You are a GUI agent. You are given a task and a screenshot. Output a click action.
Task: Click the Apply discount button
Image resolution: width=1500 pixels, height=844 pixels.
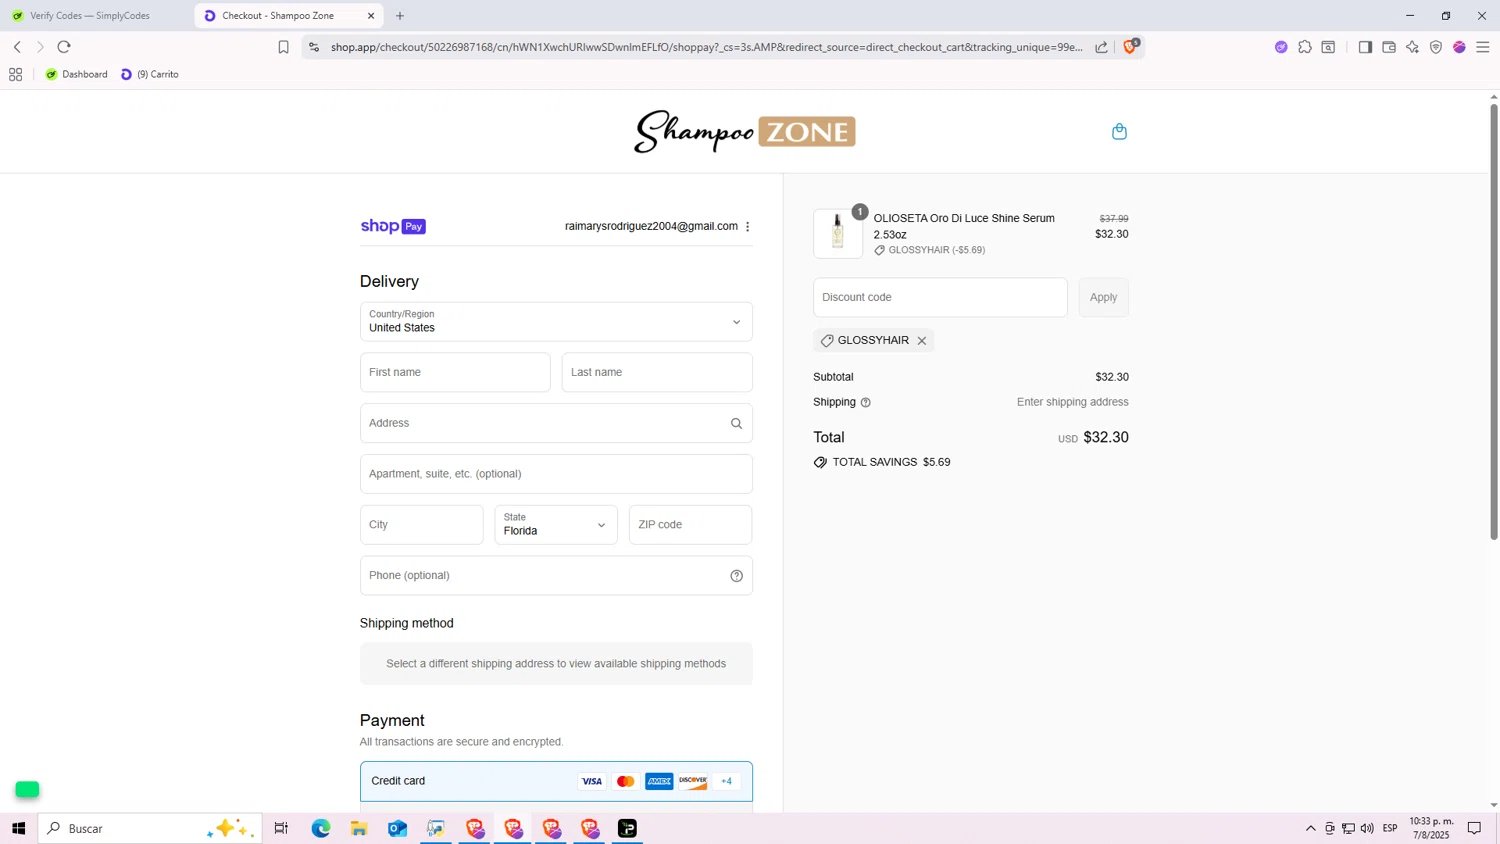pos(1103,298)
